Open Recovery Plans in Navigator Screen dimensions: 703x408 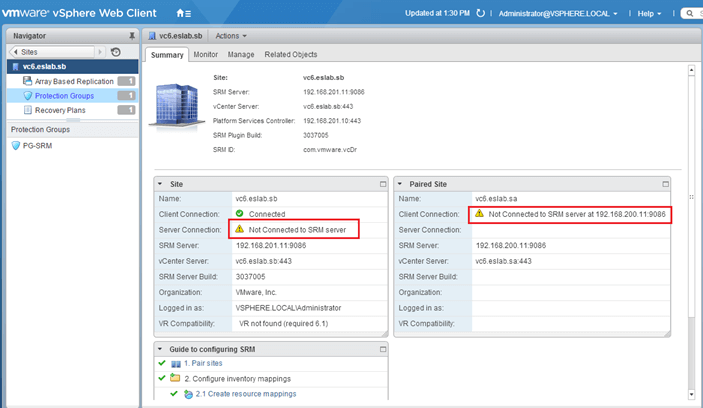coord(60,110)
